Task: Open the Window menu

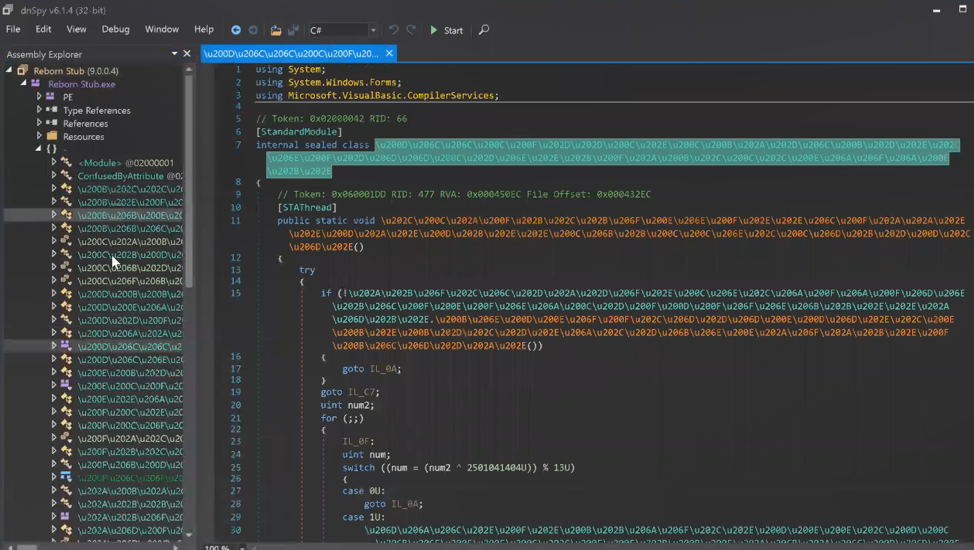Action: (x=161, y=30)
